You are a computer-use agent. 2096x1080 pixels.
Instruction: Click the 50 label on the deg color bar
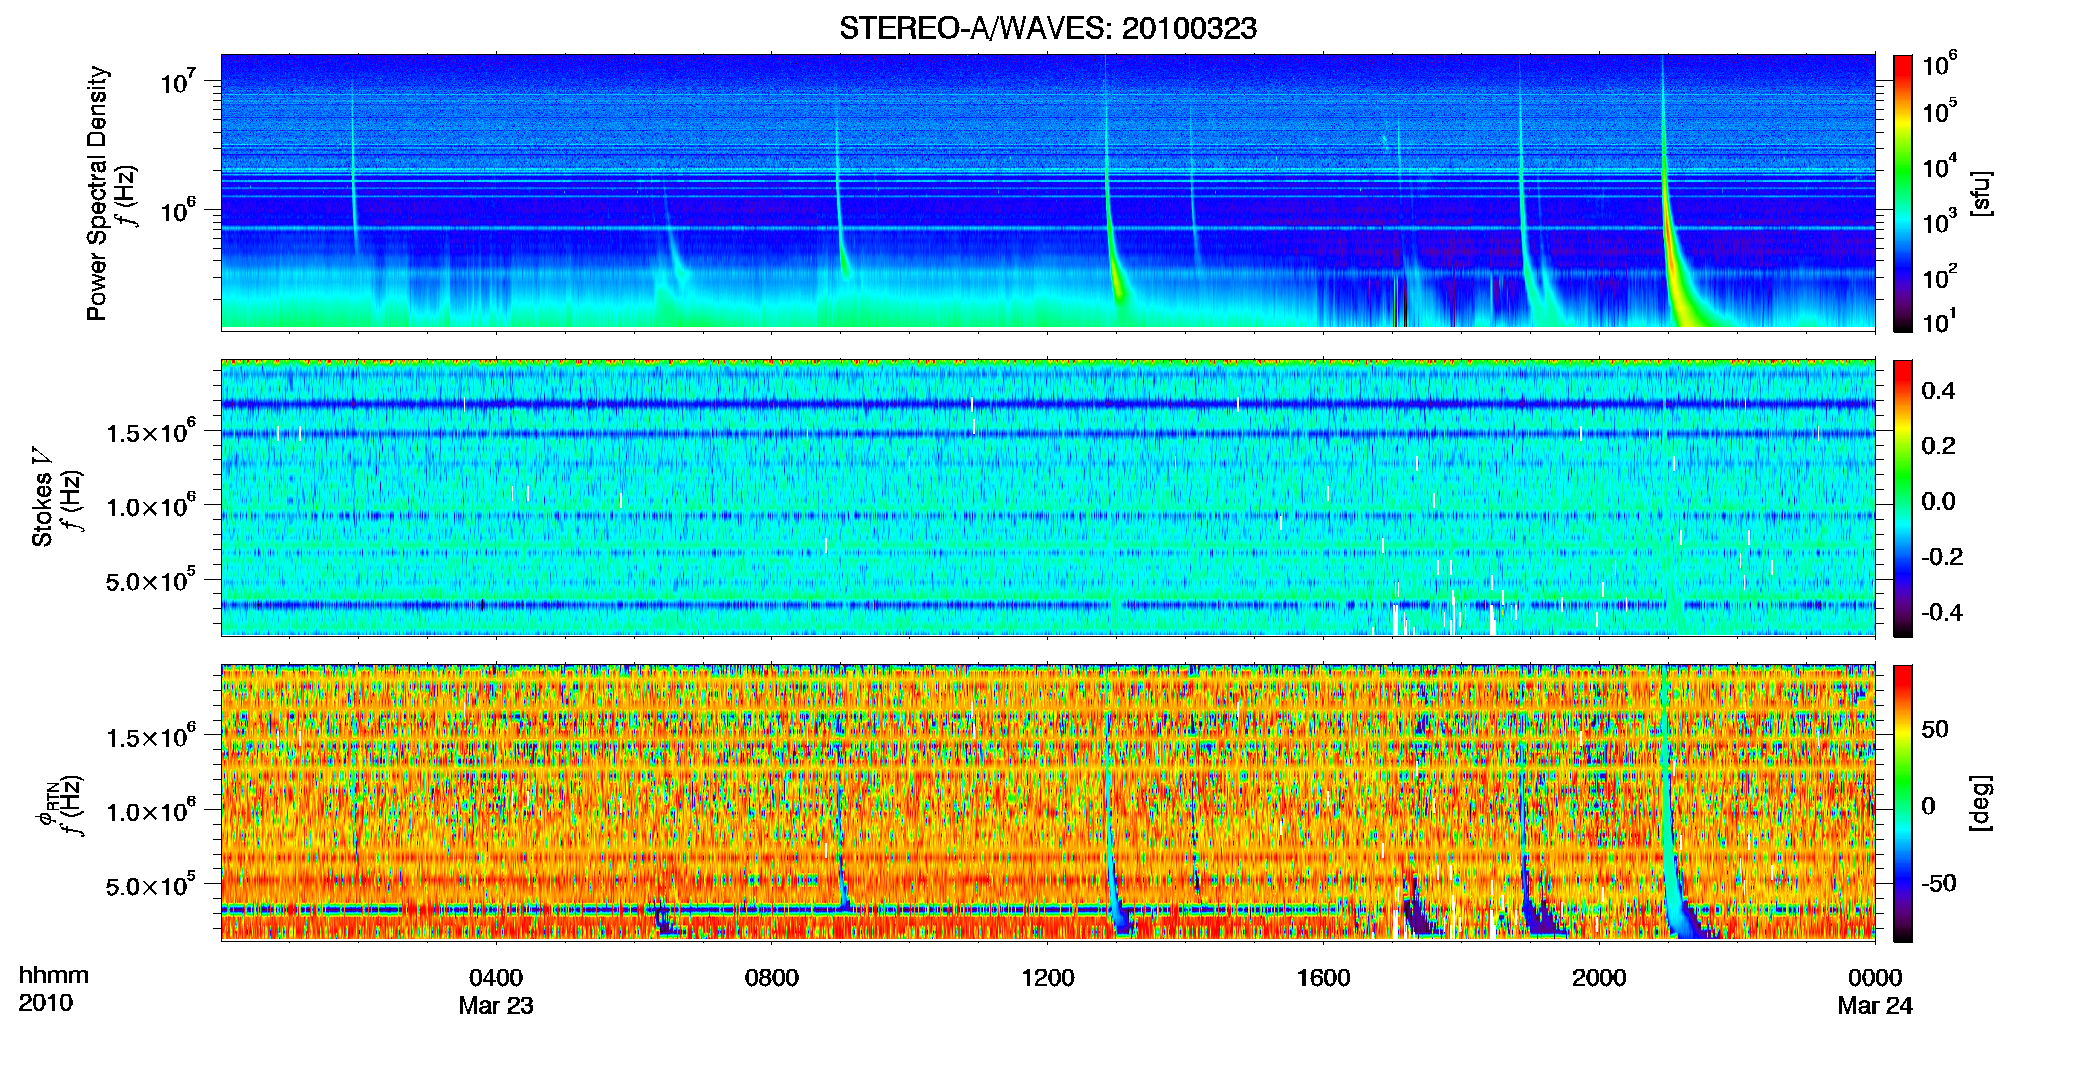tap(1935, 728)
